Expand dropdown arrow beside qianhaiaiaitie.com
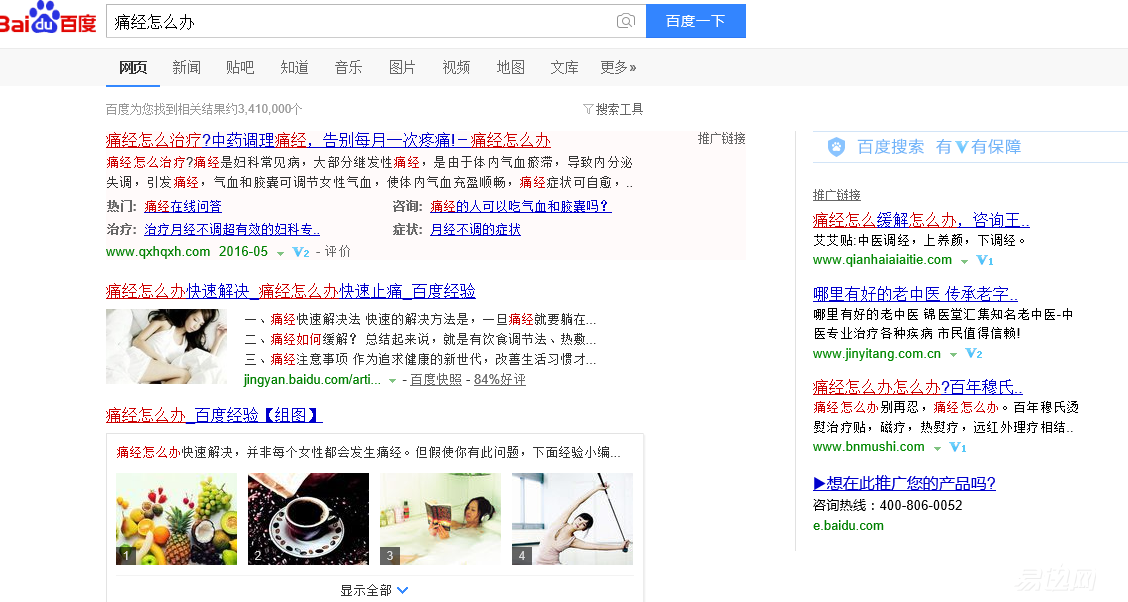Screen dimensions: 1128x602 [x=964, y=261]
